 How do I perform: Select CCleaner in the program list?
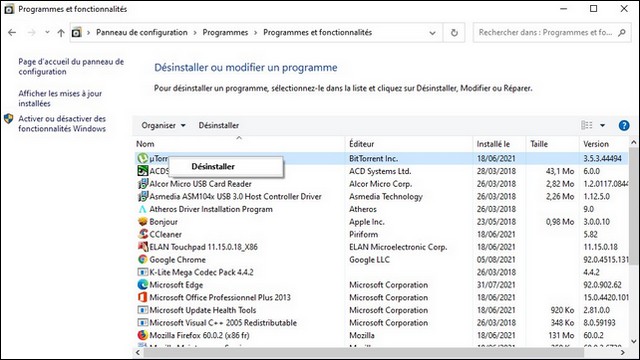(x=165, y=234)
